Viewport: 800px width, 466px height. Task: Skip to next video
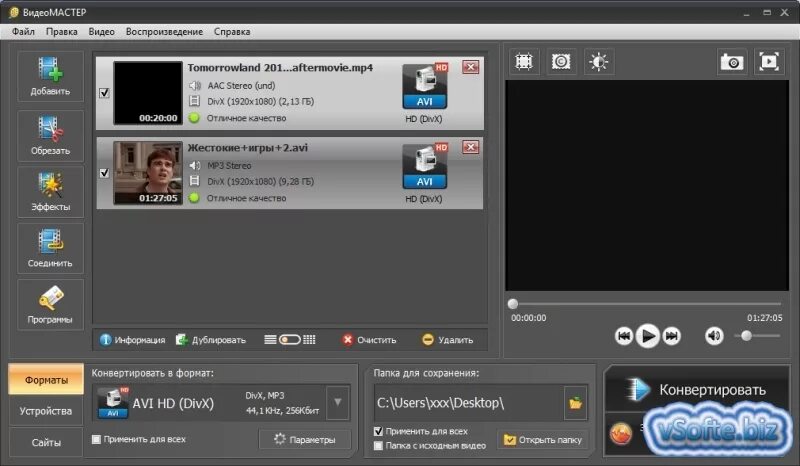click(x=671, y=336)
